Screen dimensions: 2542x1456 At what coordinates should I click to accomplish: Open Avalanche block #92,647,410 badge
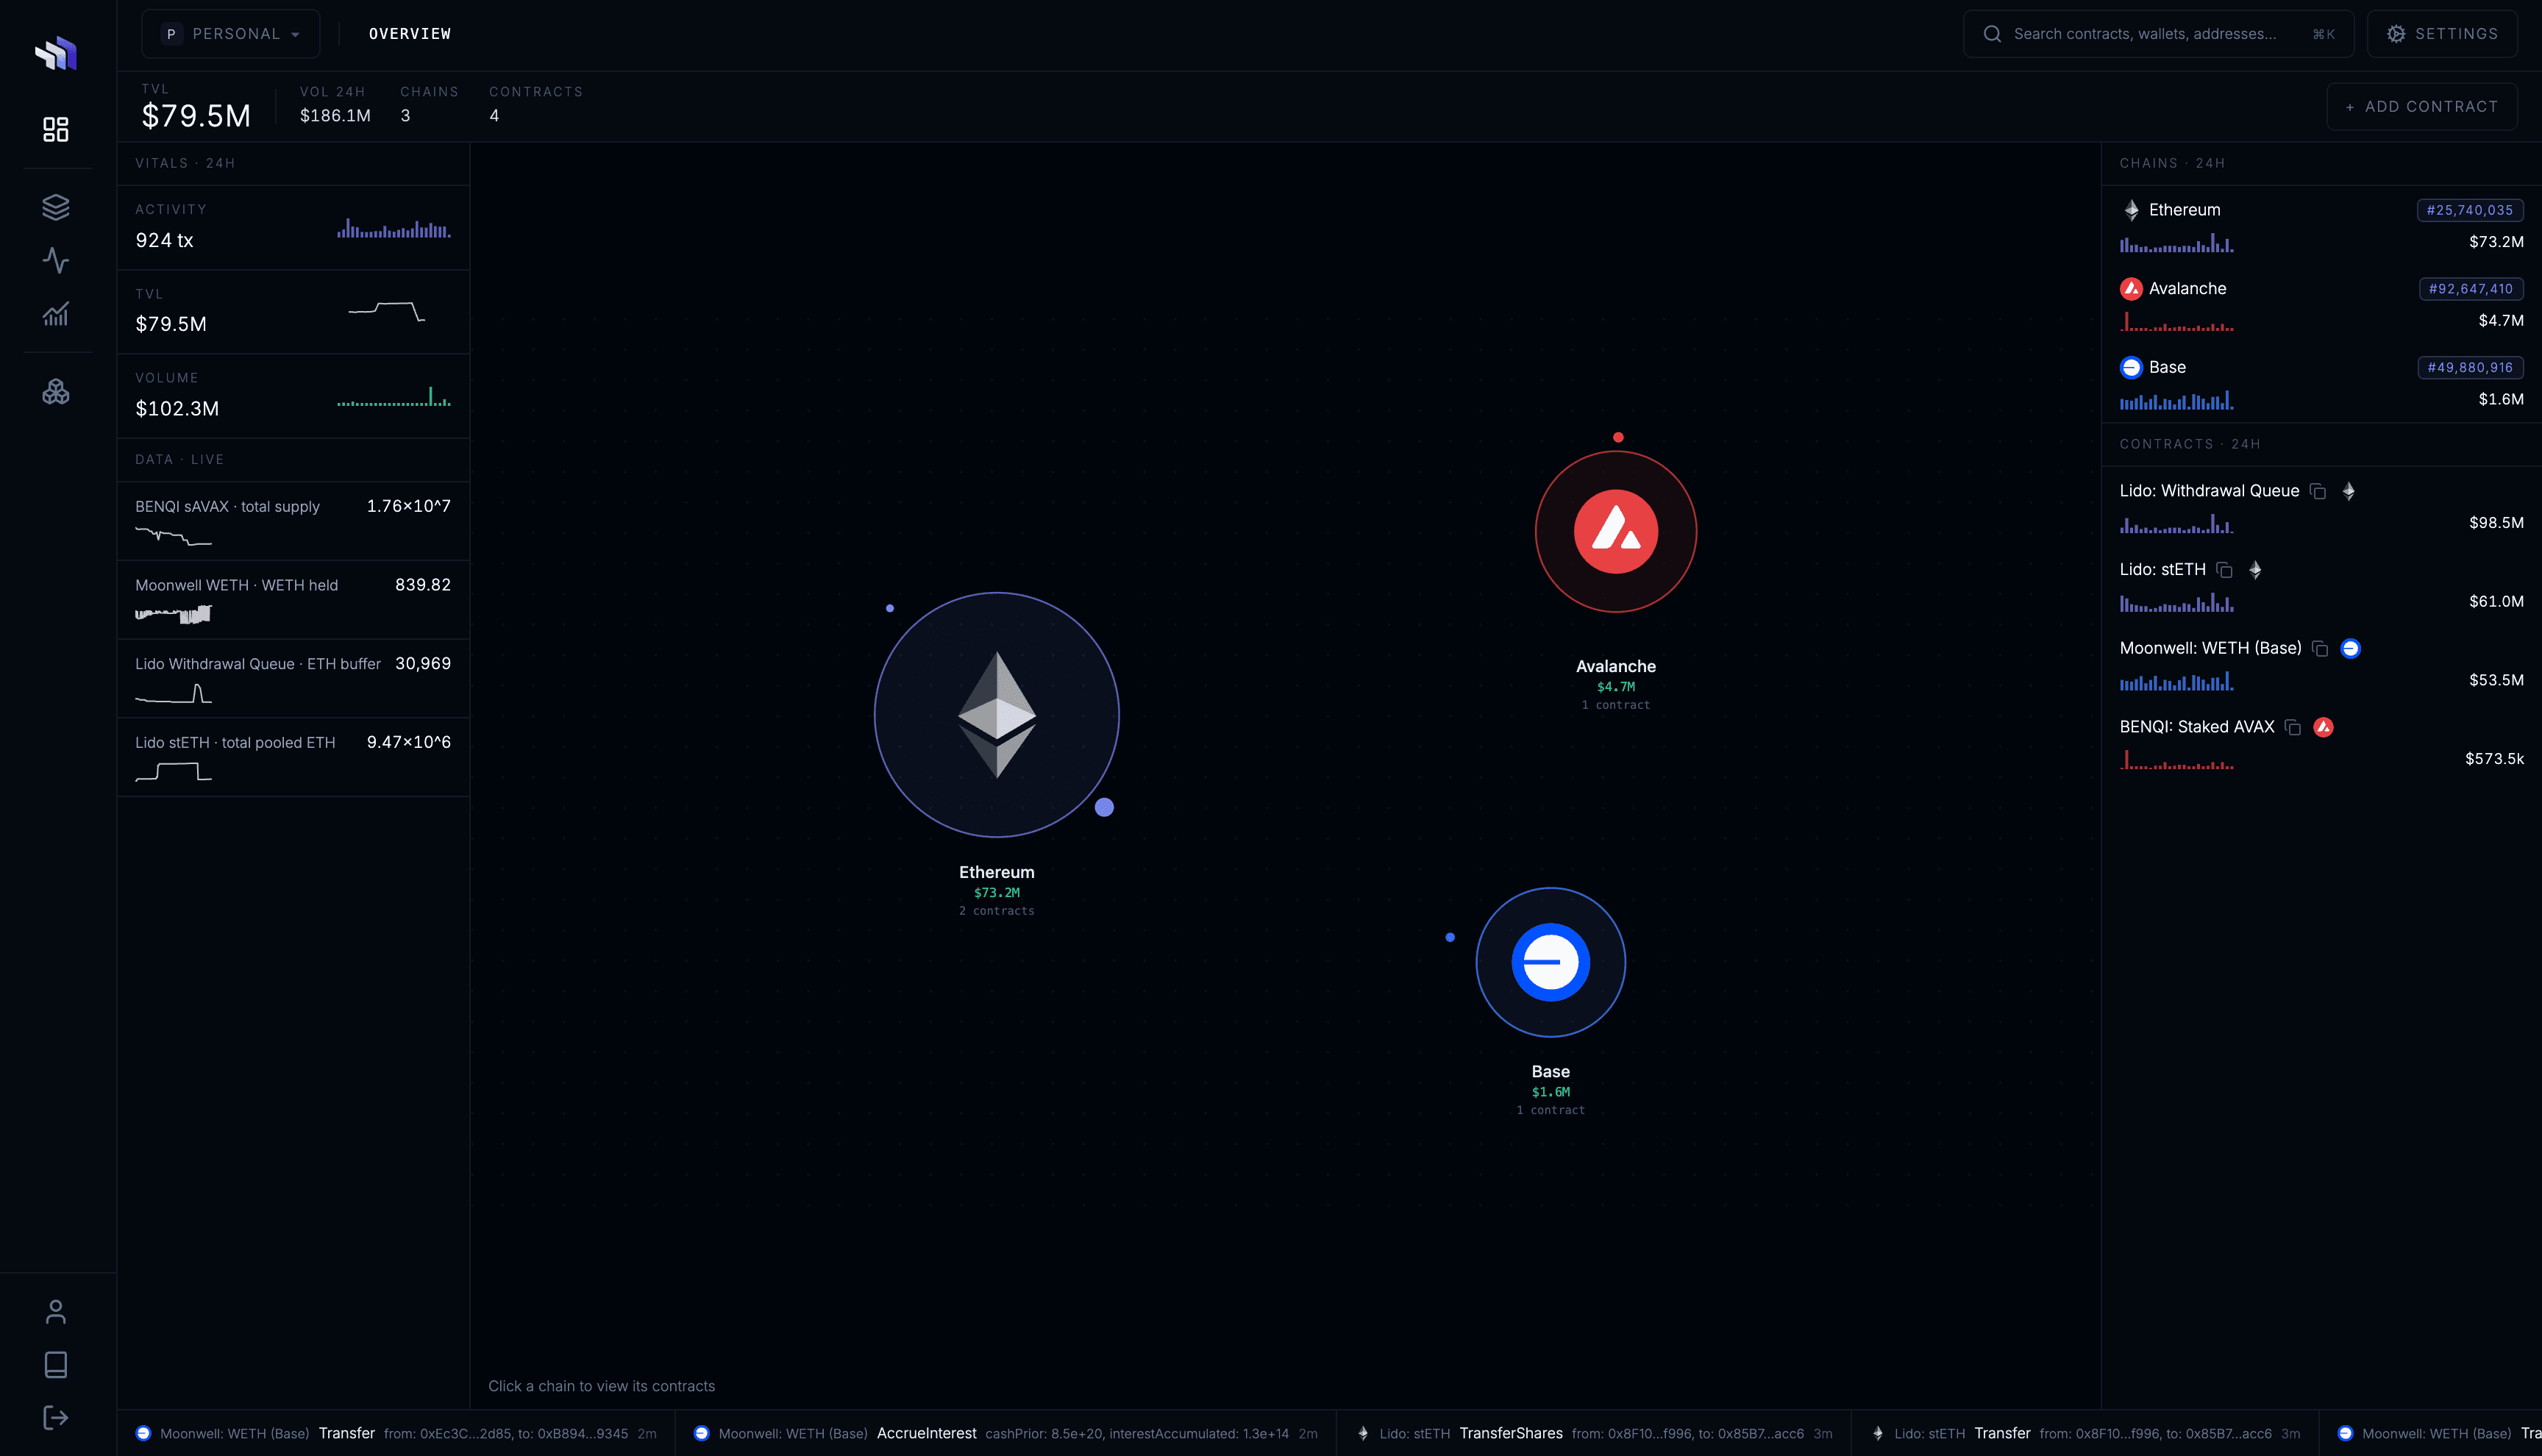(x=2470, y=289)
